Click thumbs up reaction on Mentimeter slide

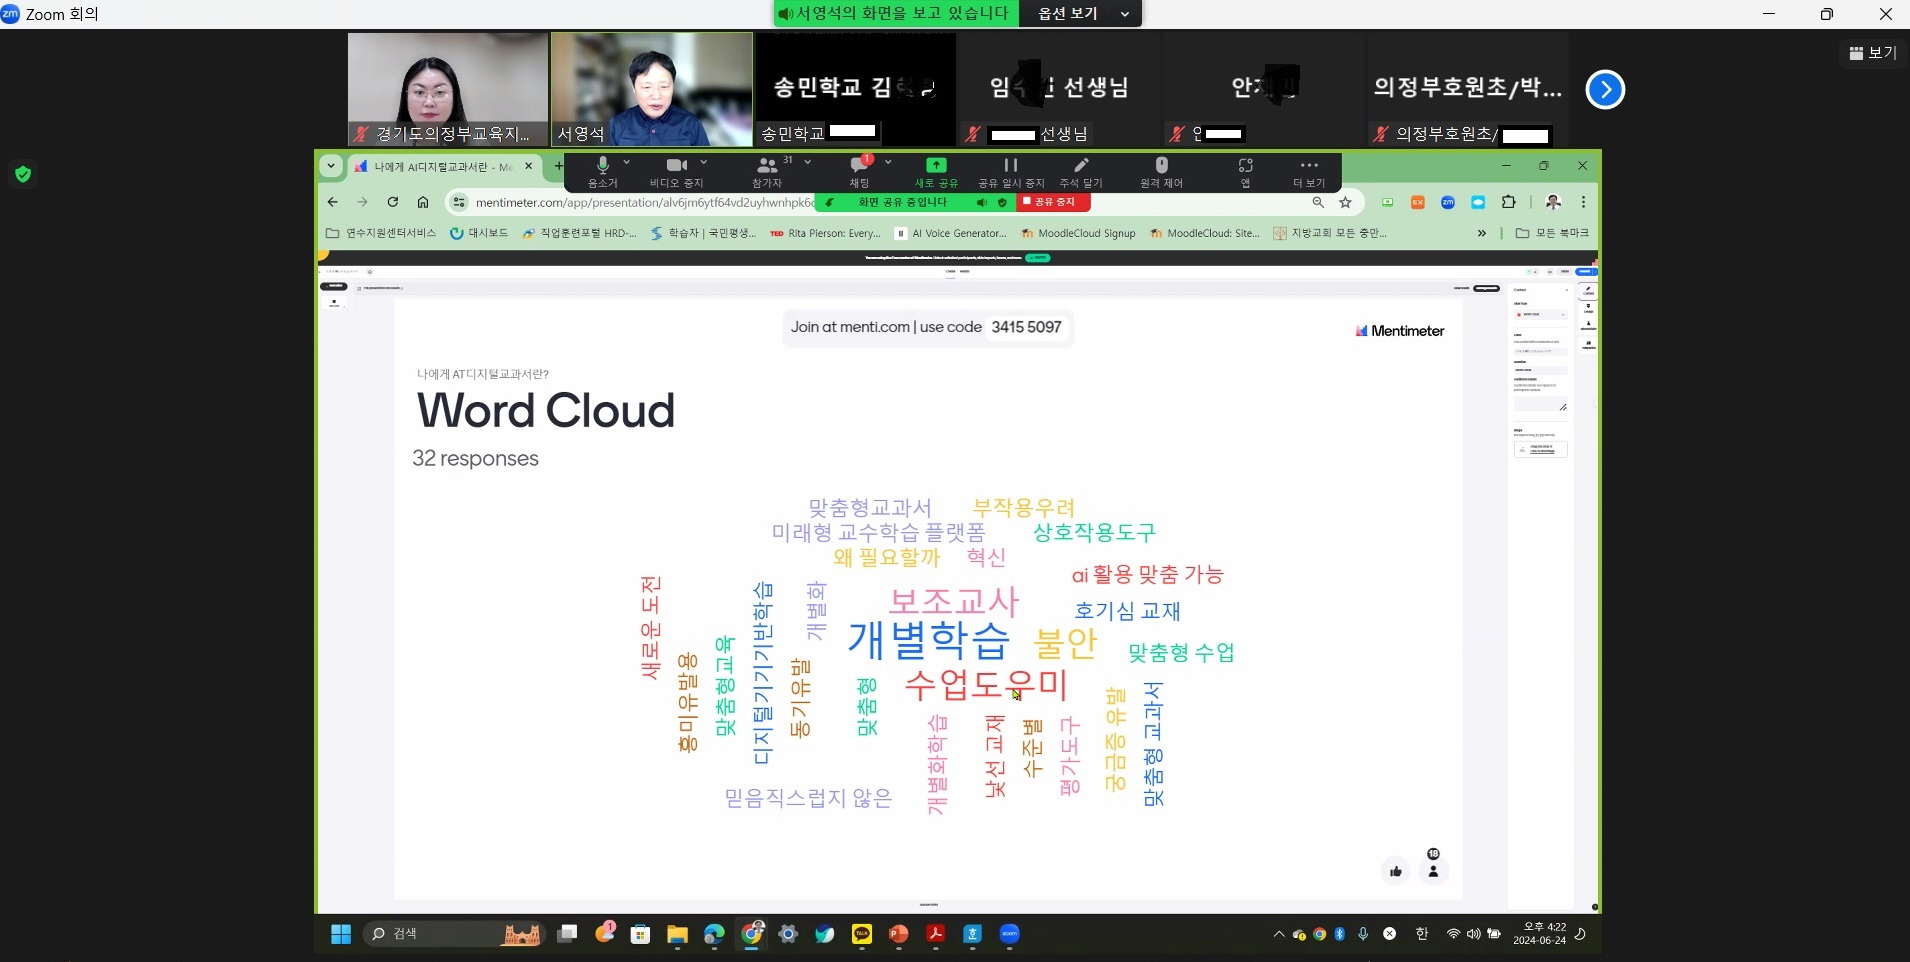[1396, 871]
